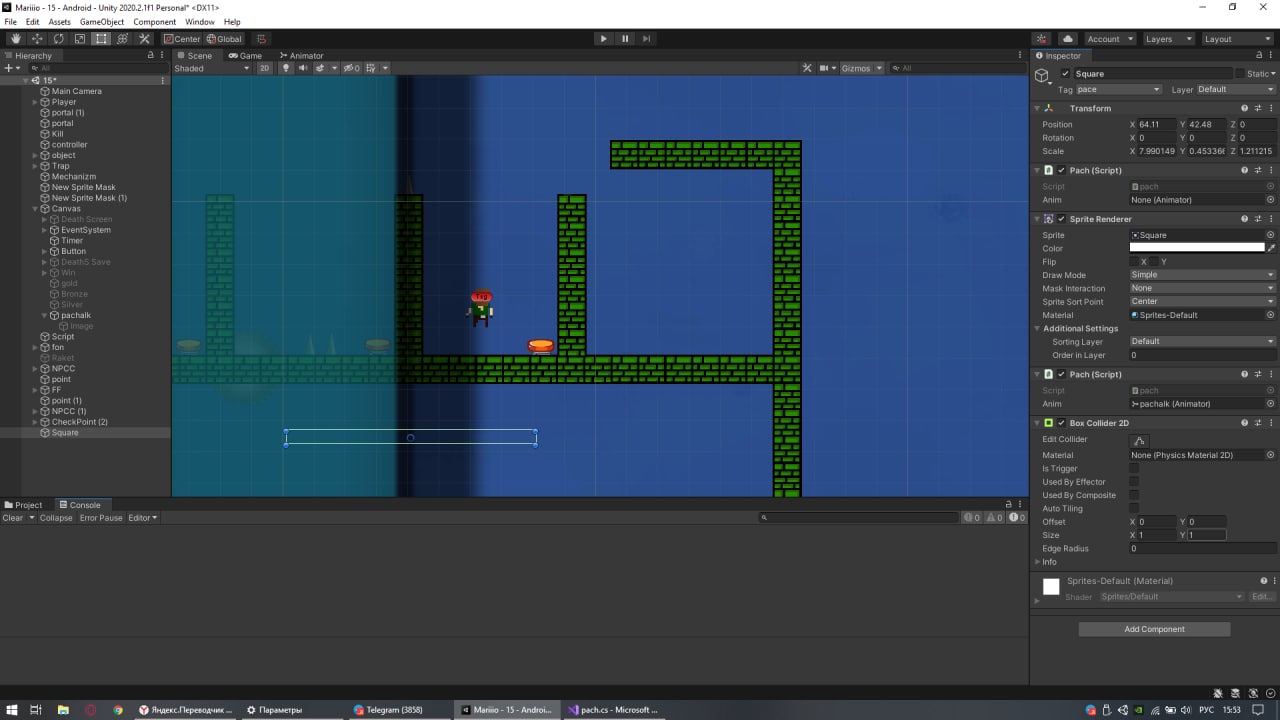Open Scene view component tools icon
The width and height of the screenshot is (1280, 720).
pos(807,68)
